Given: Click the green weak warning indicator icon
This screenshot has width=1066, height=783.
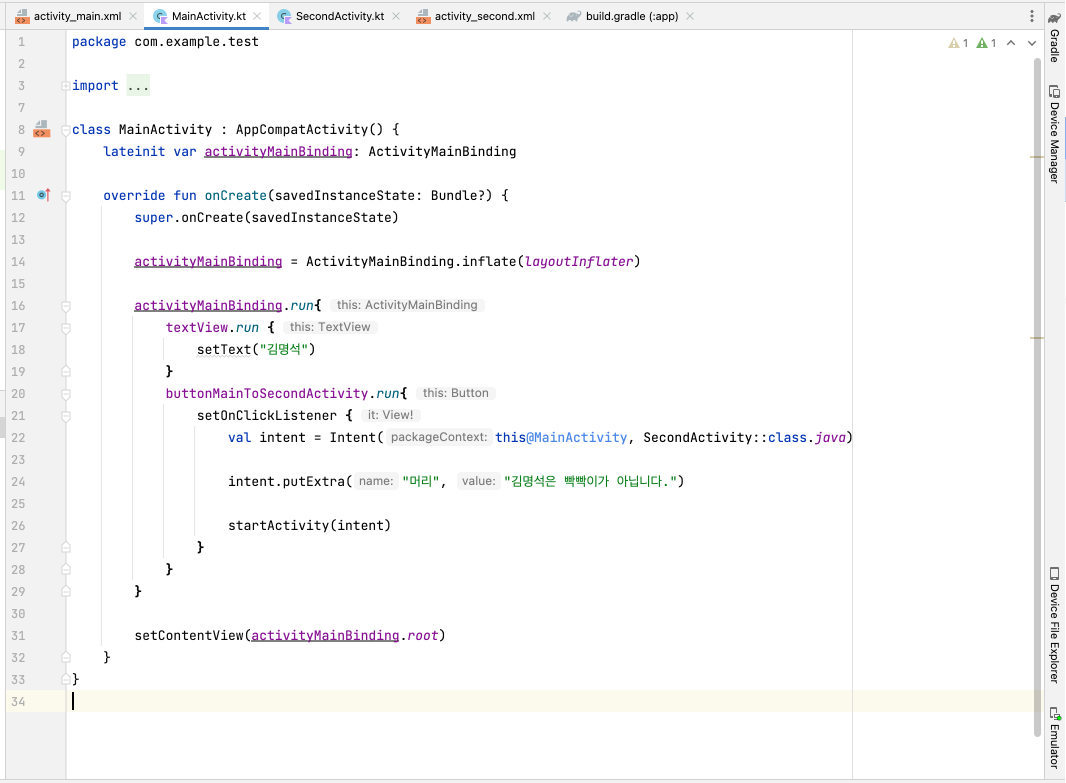Looking at the screenshot, I should tap(982, 44).
